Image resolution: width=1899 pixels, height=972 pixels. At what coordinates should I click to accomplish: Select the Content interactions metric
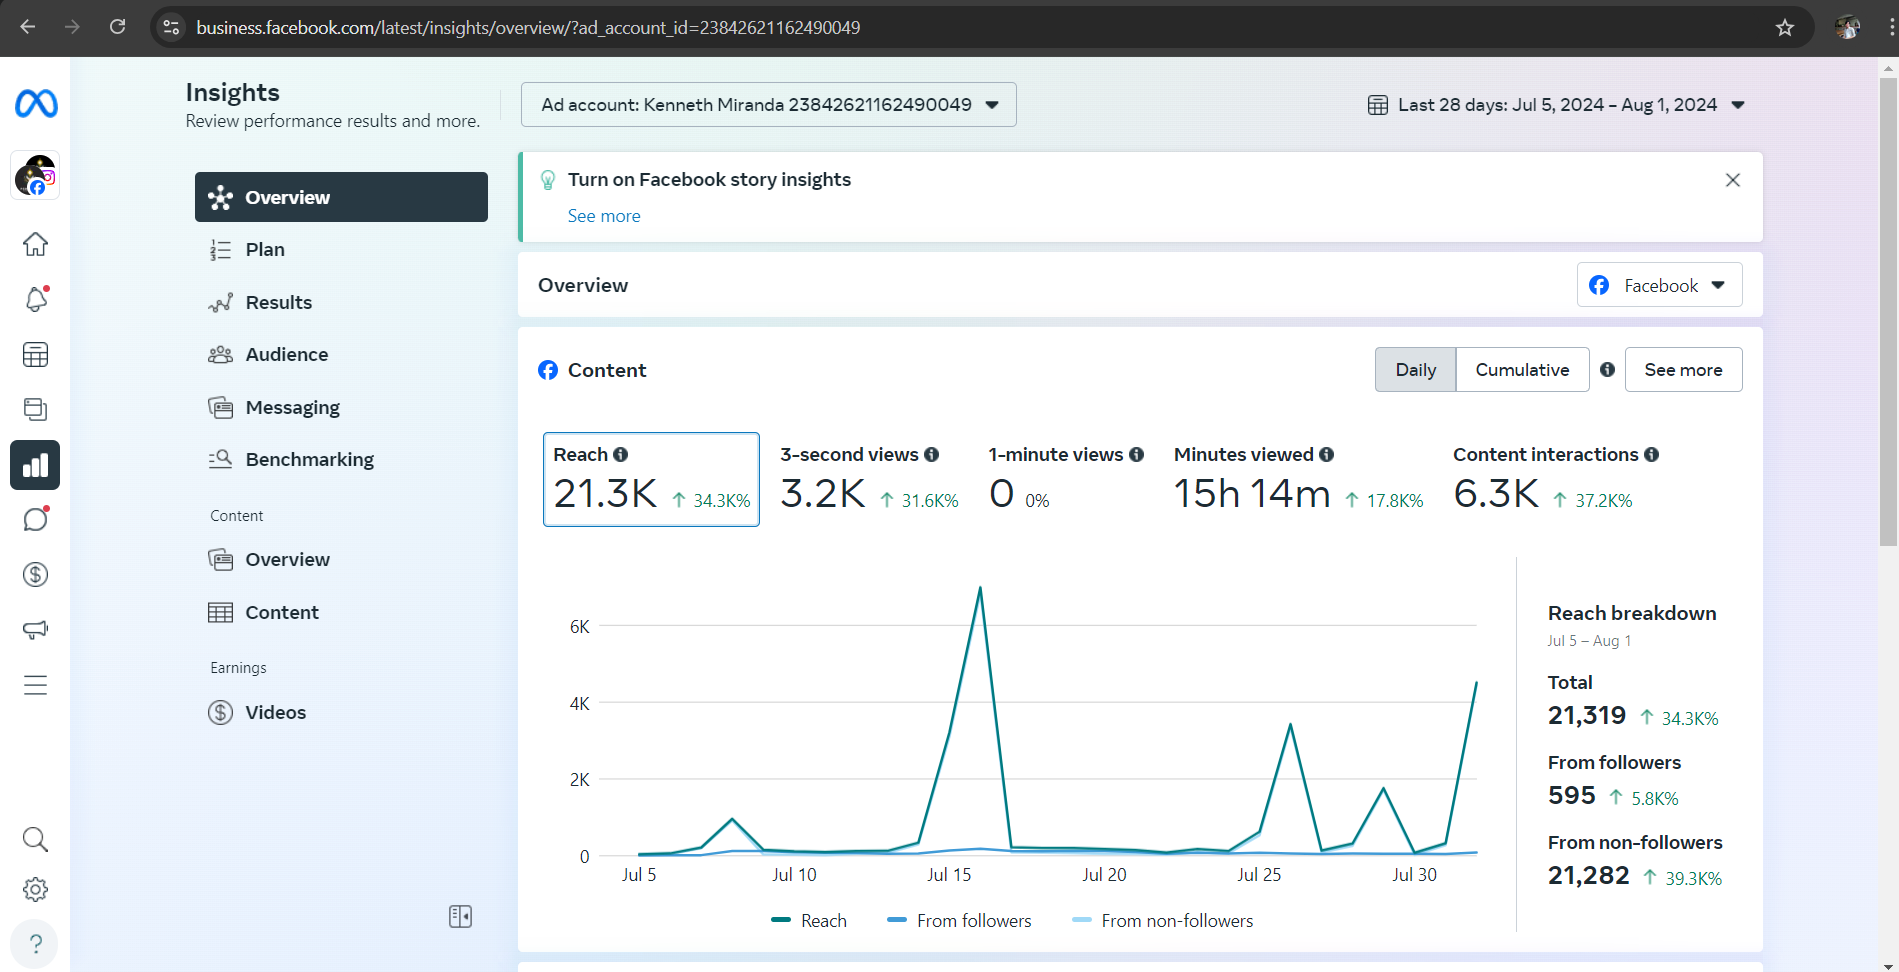1555,479
